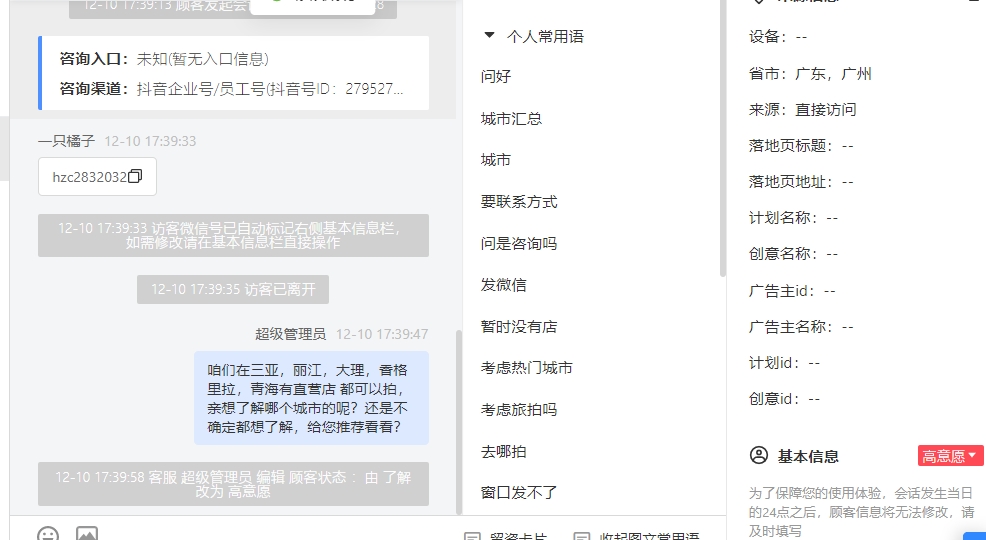This screenshot has height=540, width=986.
Task: Click the visitor name 一只橘子
Action: [66, 141]
